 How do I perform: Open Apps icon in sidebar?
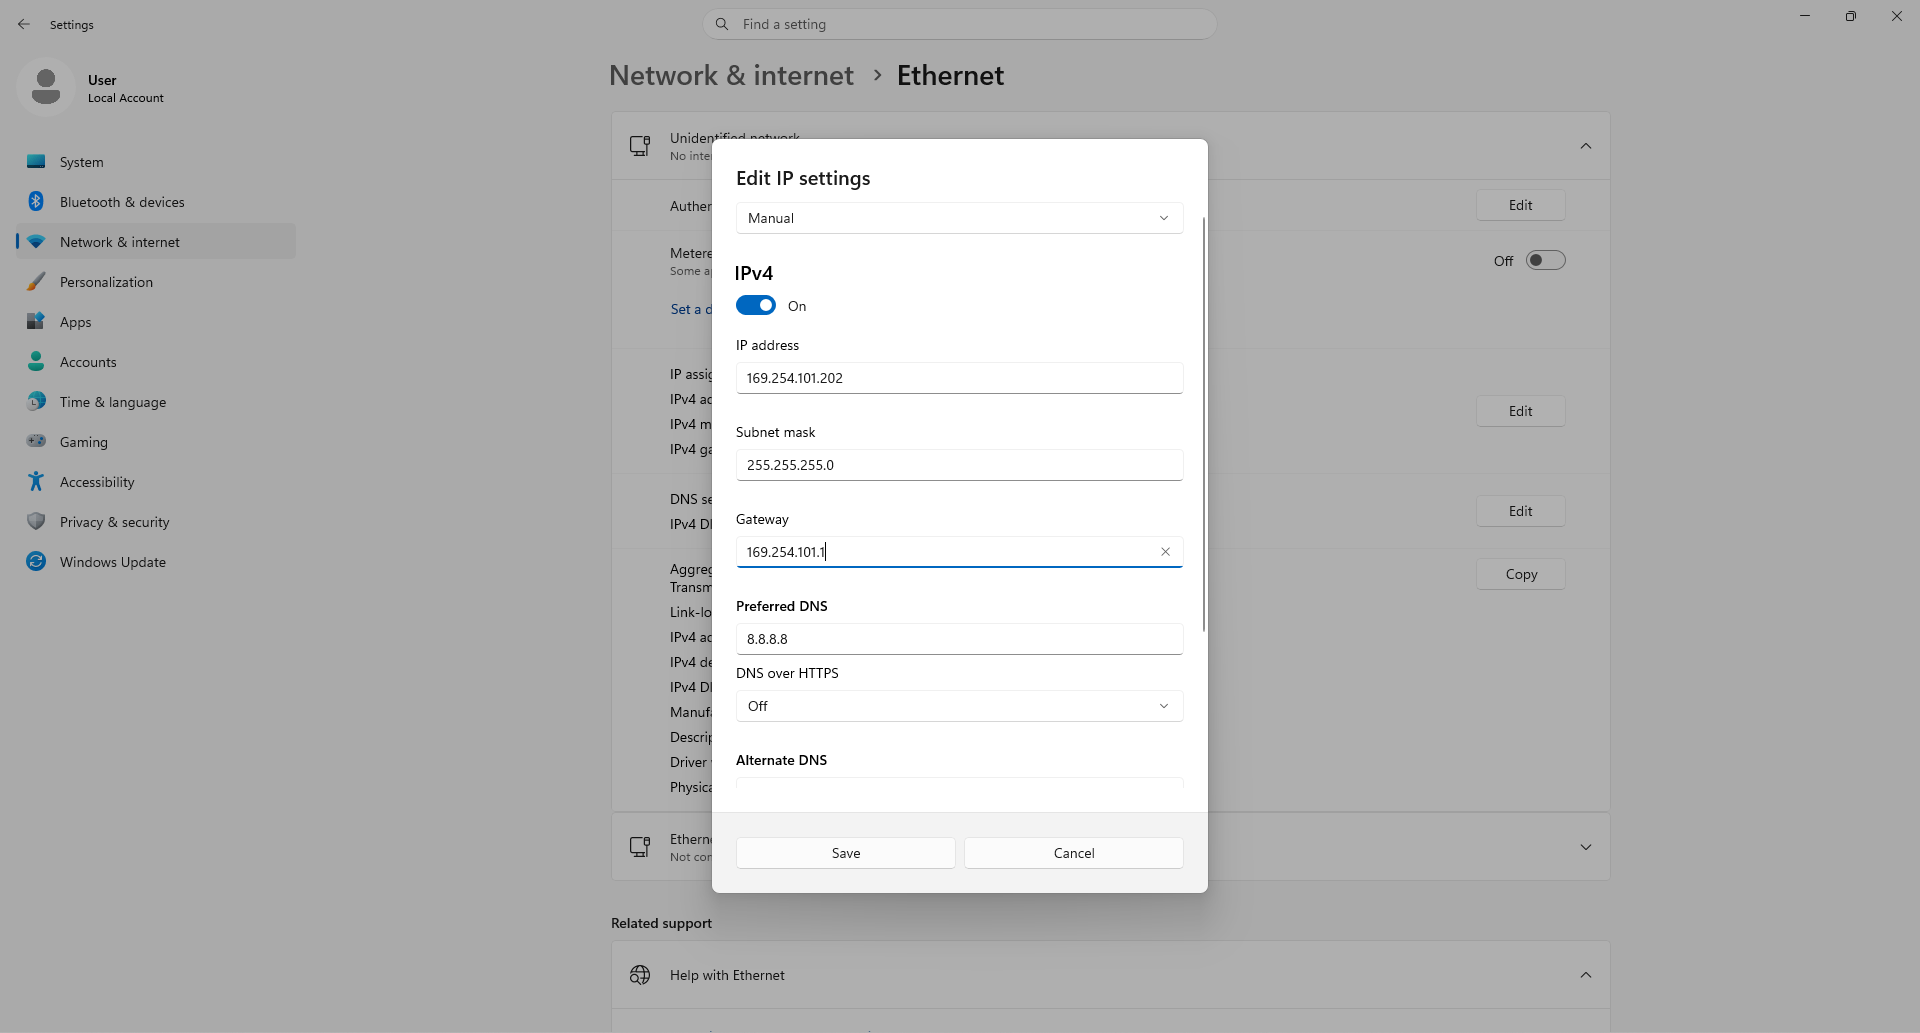click(36, 321)
